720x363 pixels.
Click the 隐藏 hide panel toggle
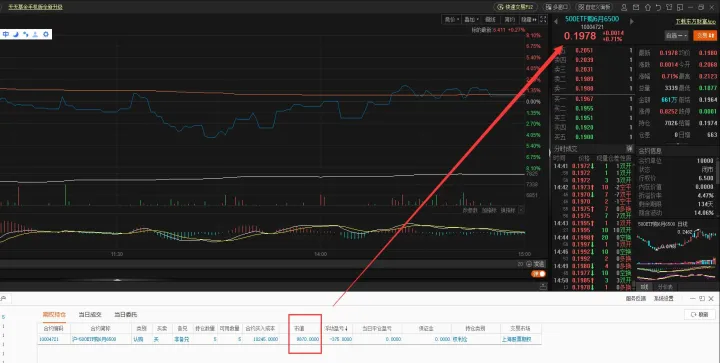[x=529, y=19]
